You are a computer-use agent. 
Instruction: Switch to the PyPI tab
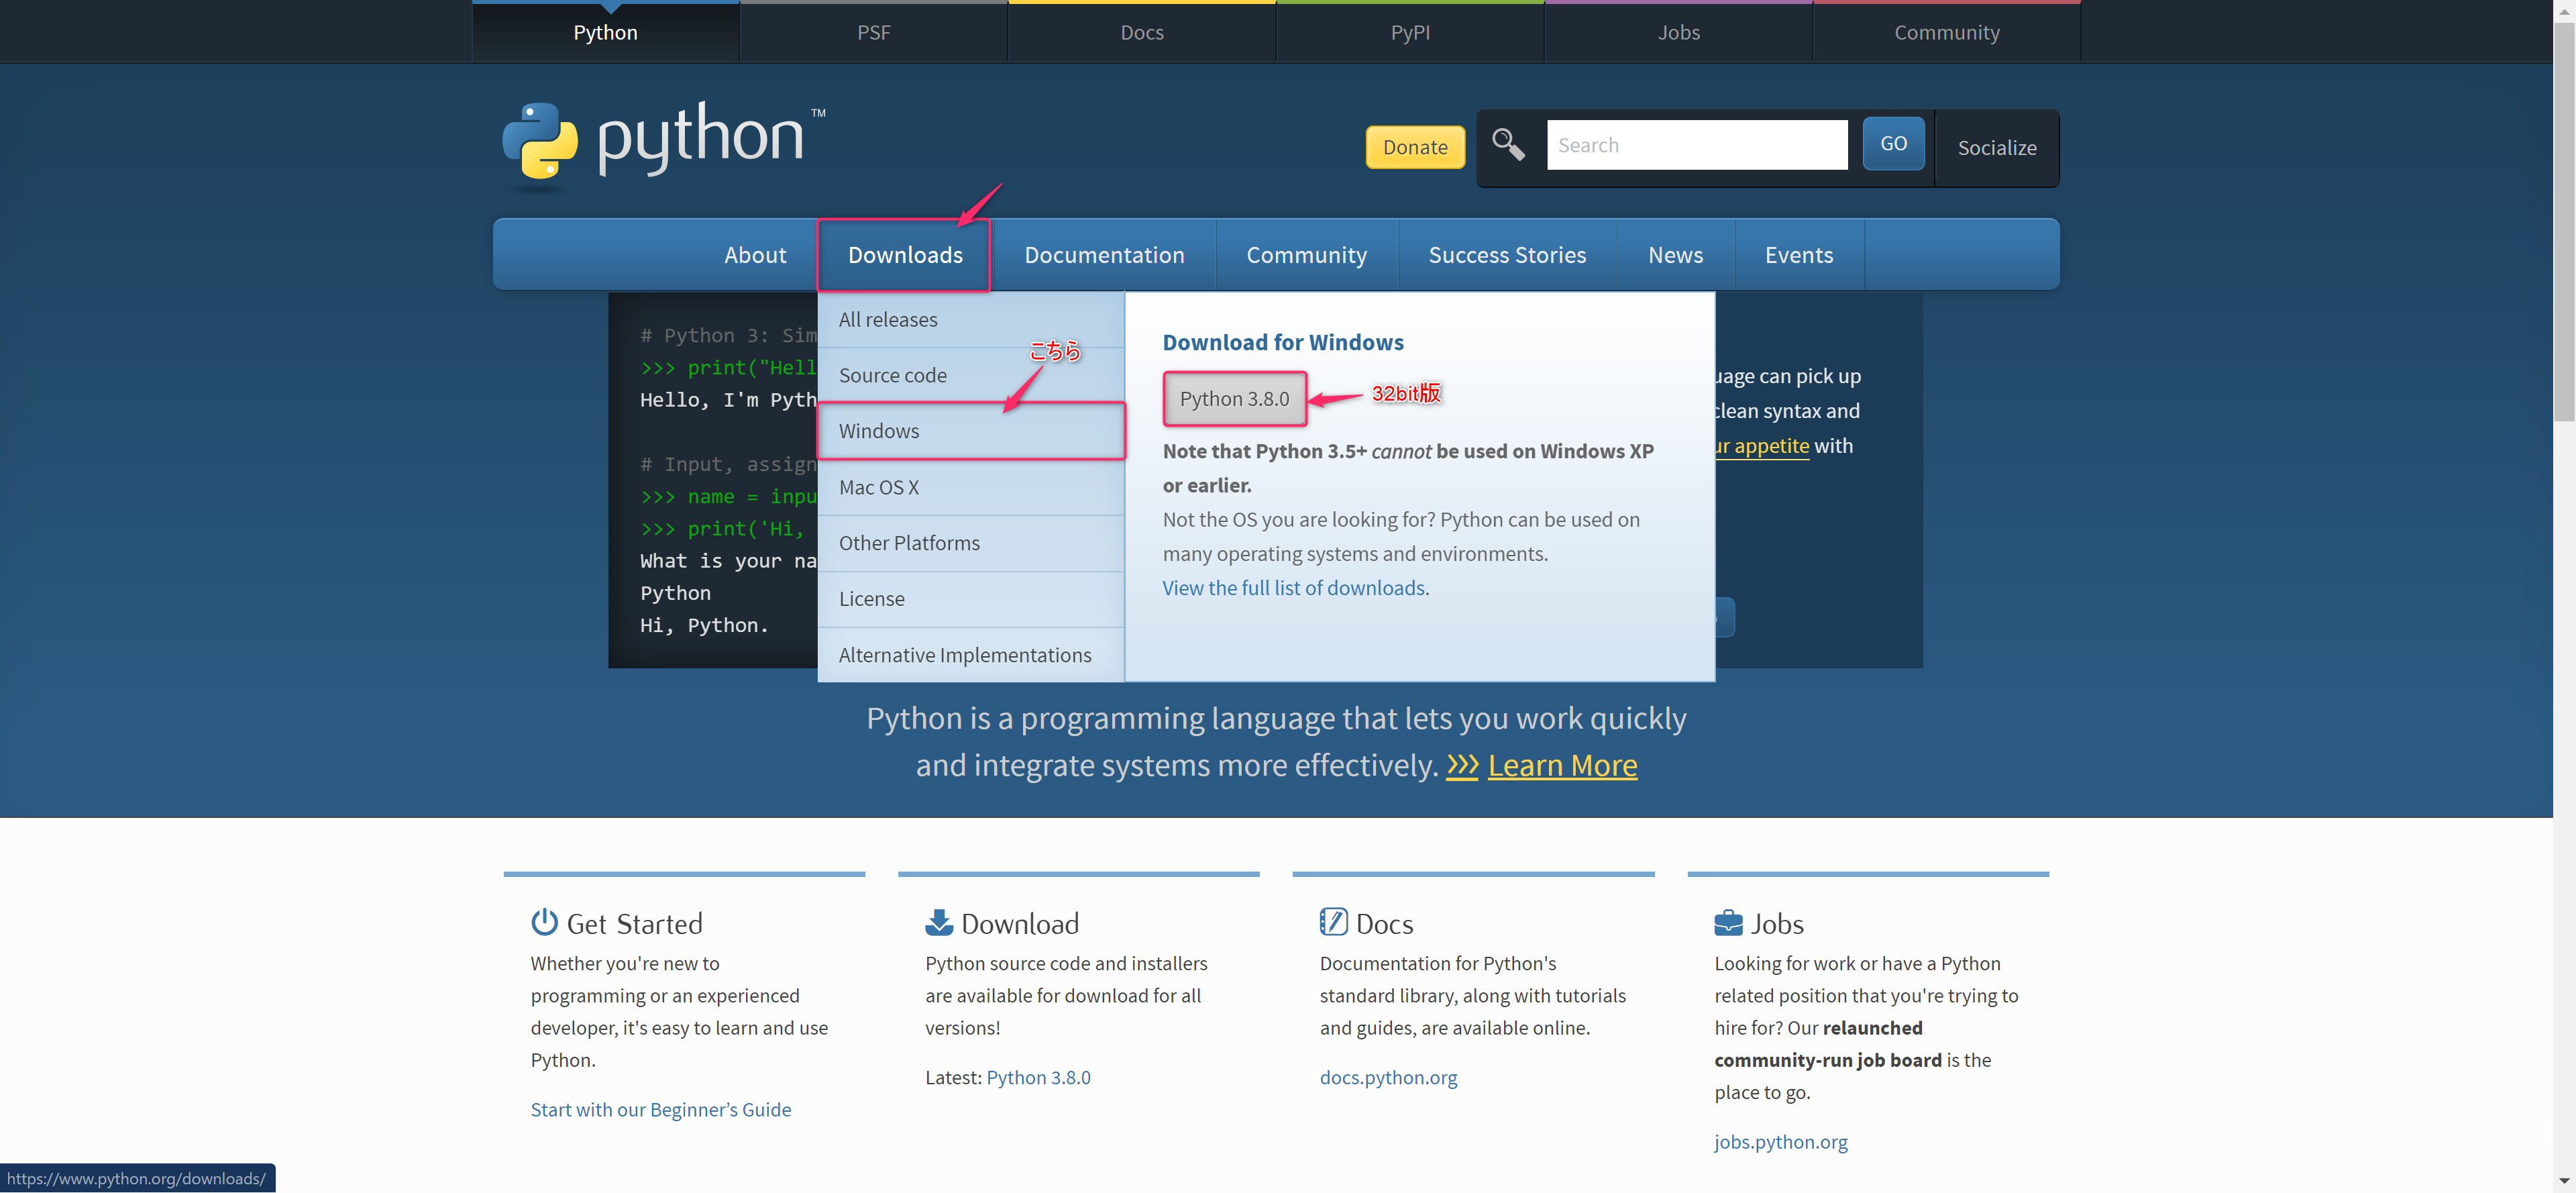pos(1410,31)
